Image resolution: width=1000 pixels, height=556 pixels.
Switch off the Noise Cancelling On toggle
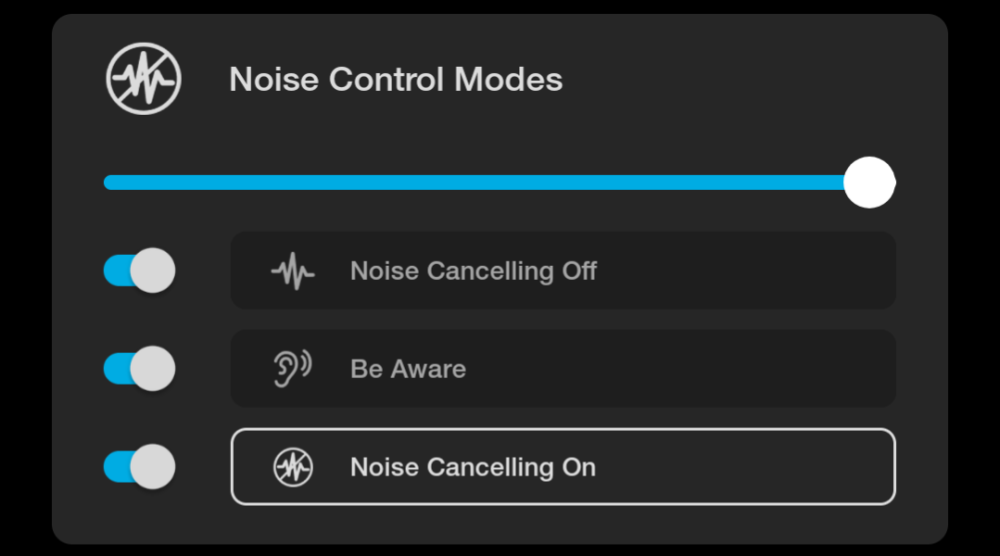click(139, 467)
